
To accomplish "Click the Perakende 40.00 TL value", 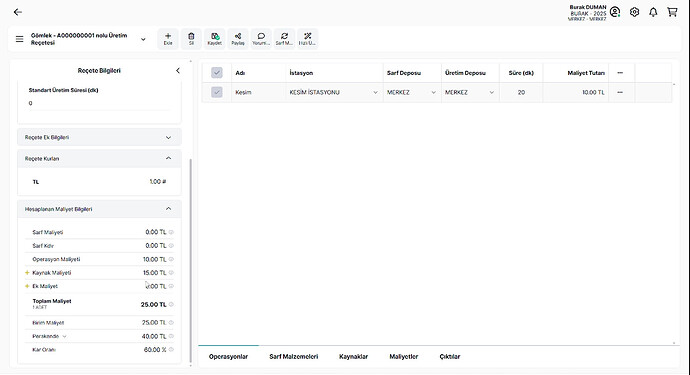I will (x=154, y=336).
